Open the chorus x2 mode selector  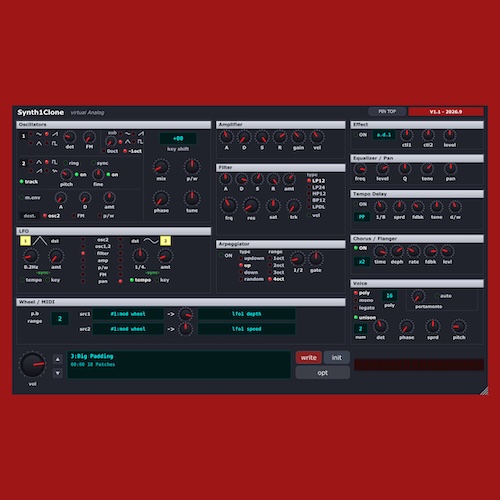362,262
